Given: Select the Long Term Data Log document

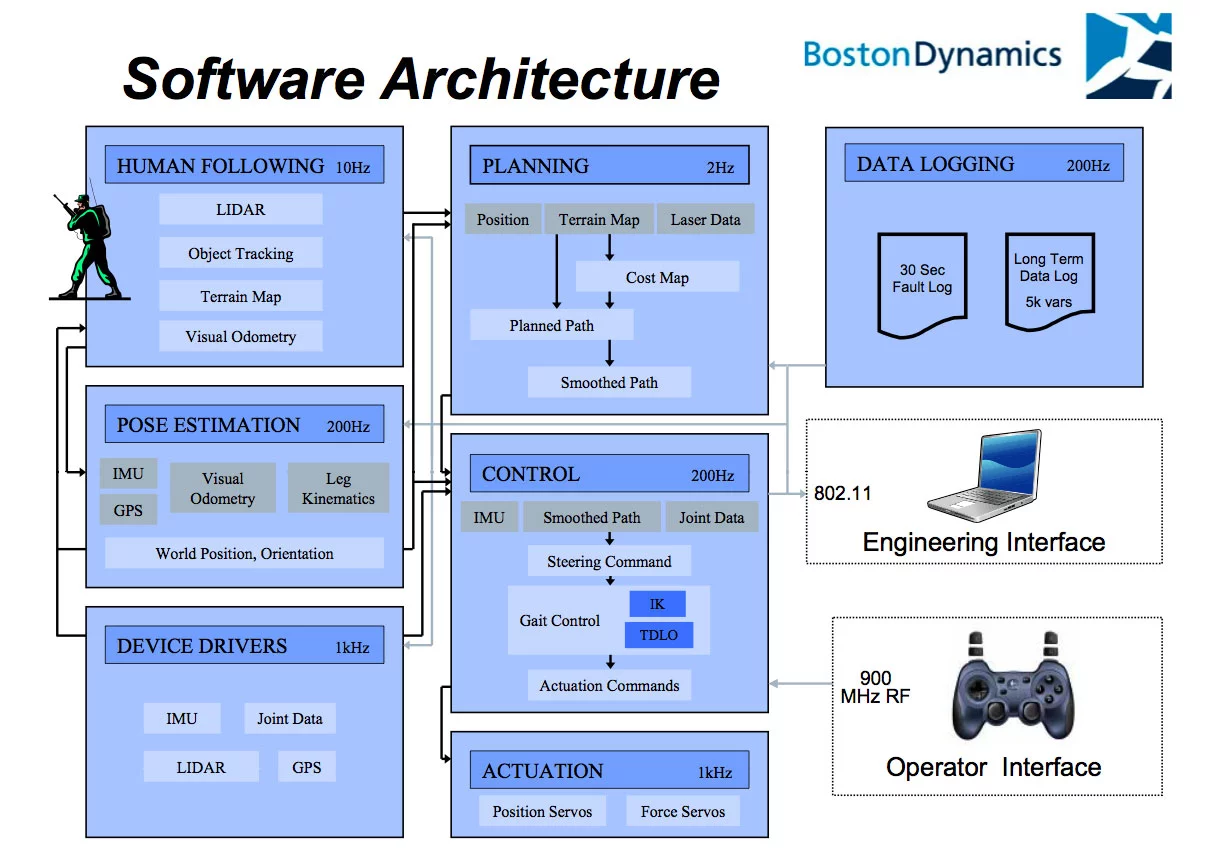Looking at the screenshot, I should click(1049, 282).
